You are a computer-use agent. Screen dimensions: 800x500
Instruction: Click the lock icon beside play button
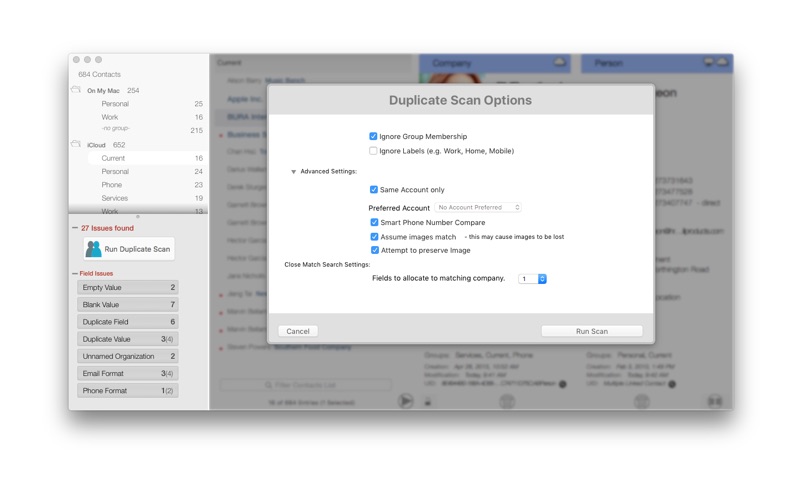click(x=428, y=402)
